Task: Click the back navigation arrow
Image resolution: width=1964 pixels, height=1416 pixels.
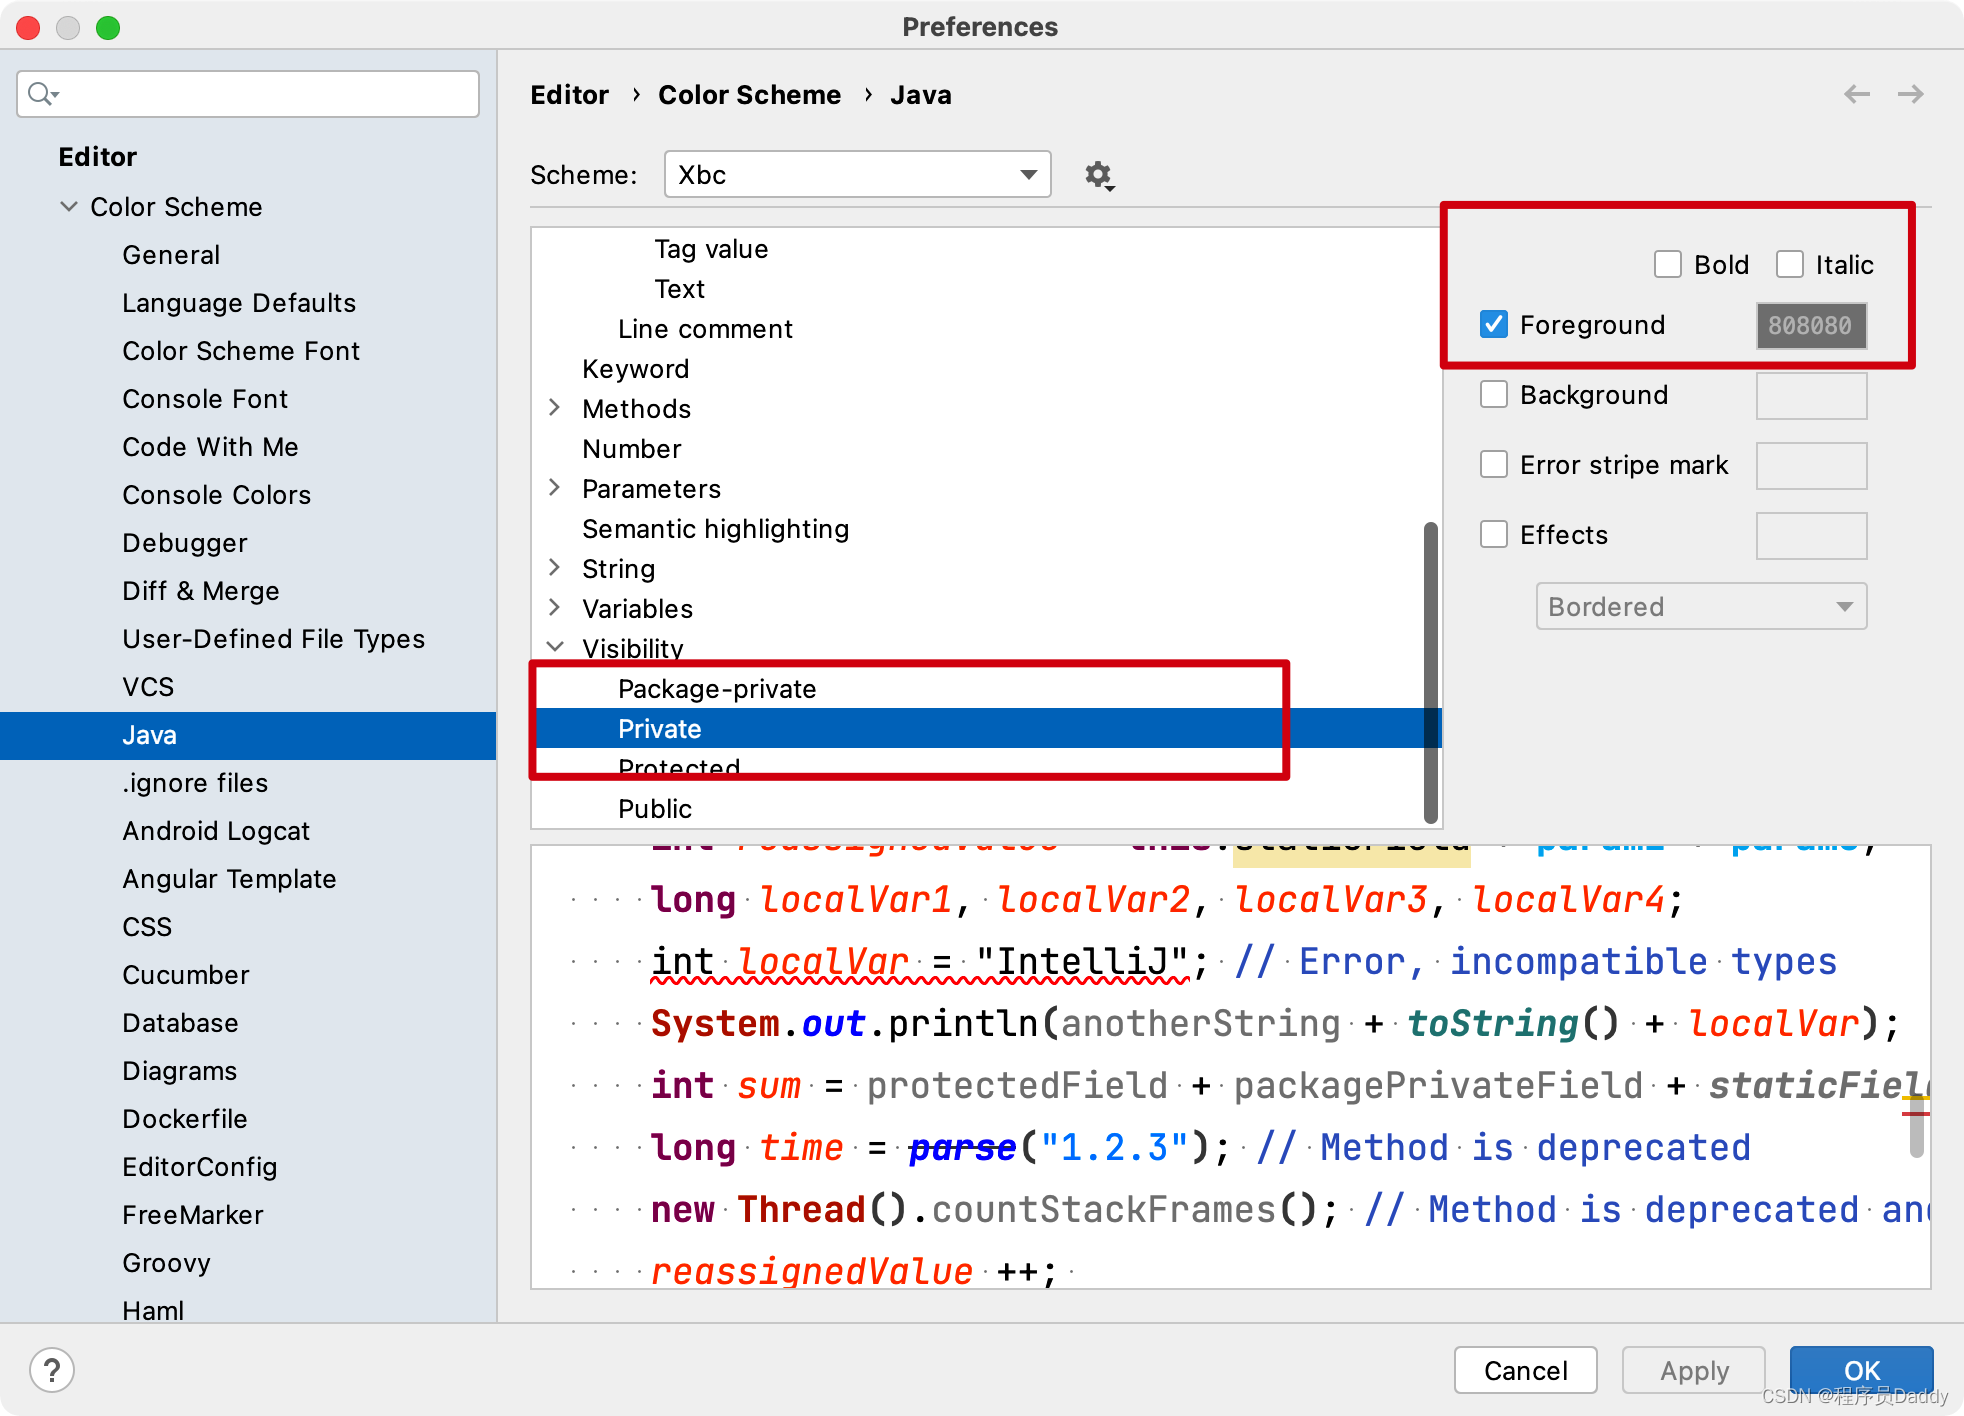Action: pyautogui.click(x=1857, y=94)
